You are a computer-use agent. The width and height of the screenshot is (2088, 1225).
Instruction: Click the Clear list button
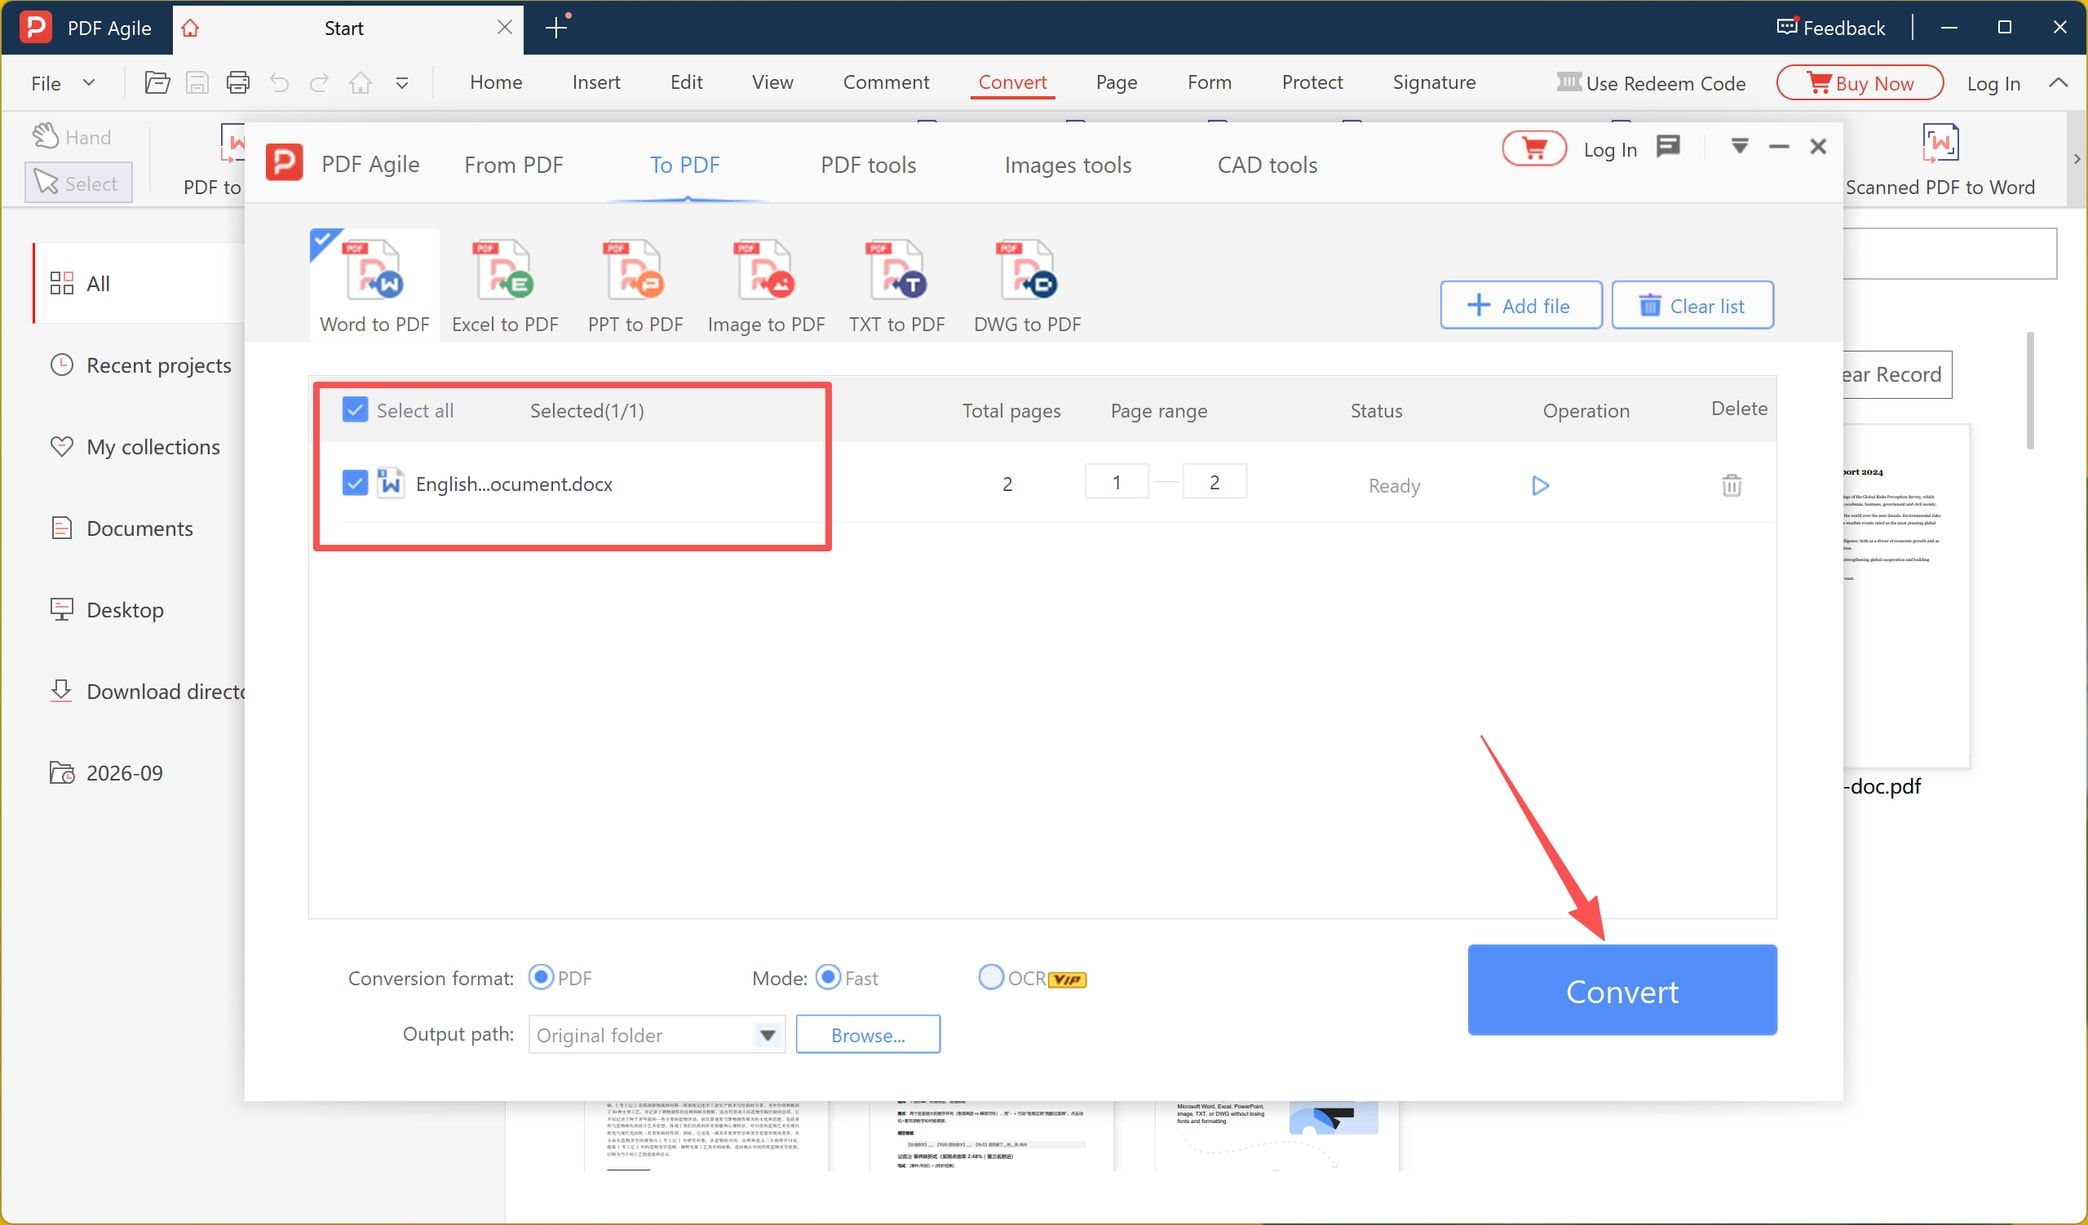click(x=1693, y=305)
